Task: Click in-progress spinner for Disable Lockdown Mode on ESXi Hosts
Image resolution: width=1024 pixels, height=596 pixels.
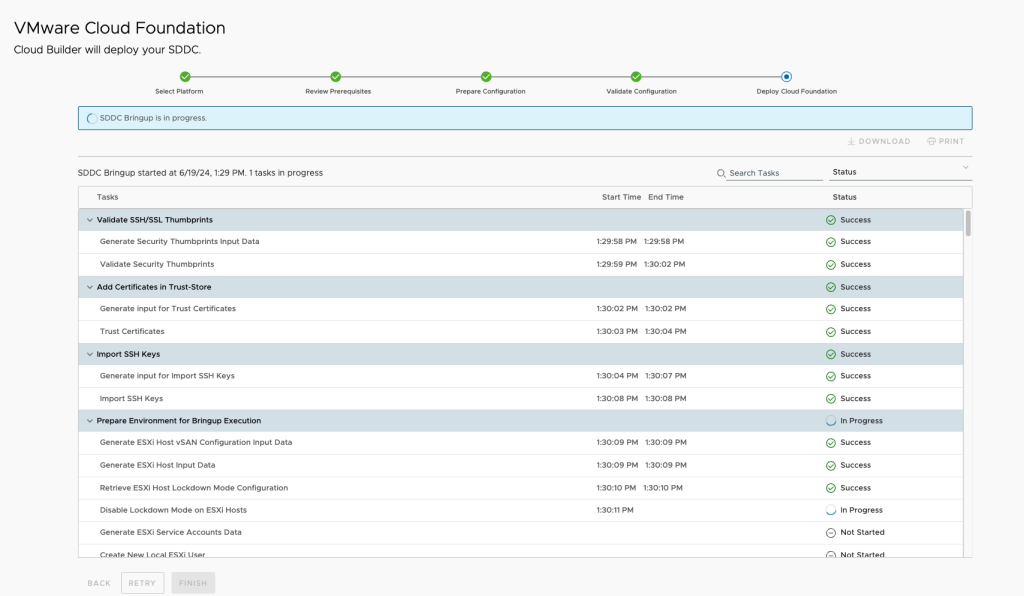Action: pos(831,510)
